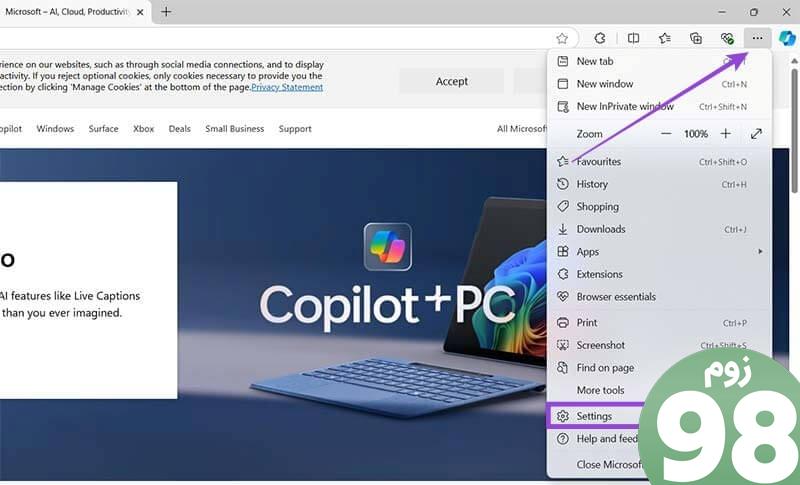Open History menu entry
Image resolution: width=800 pixels, height=485 pixels.
tap(658, 184)
